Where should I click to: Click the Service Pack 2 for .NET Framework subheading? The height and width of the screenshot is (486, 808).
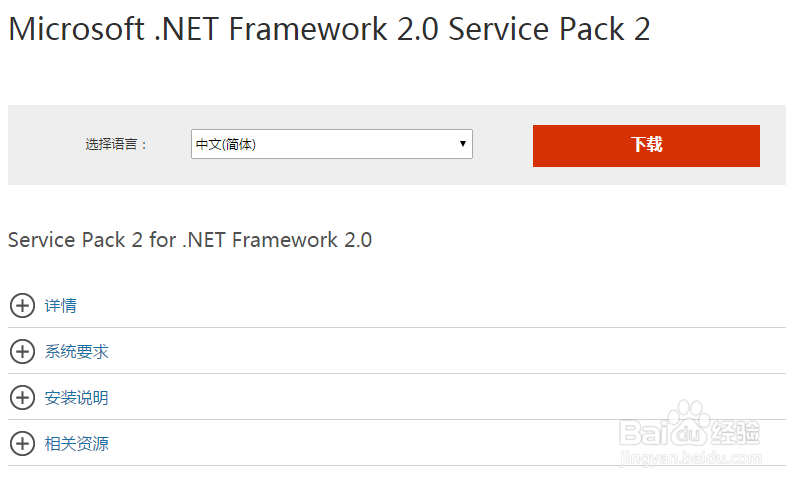click(x=190, y=240)
